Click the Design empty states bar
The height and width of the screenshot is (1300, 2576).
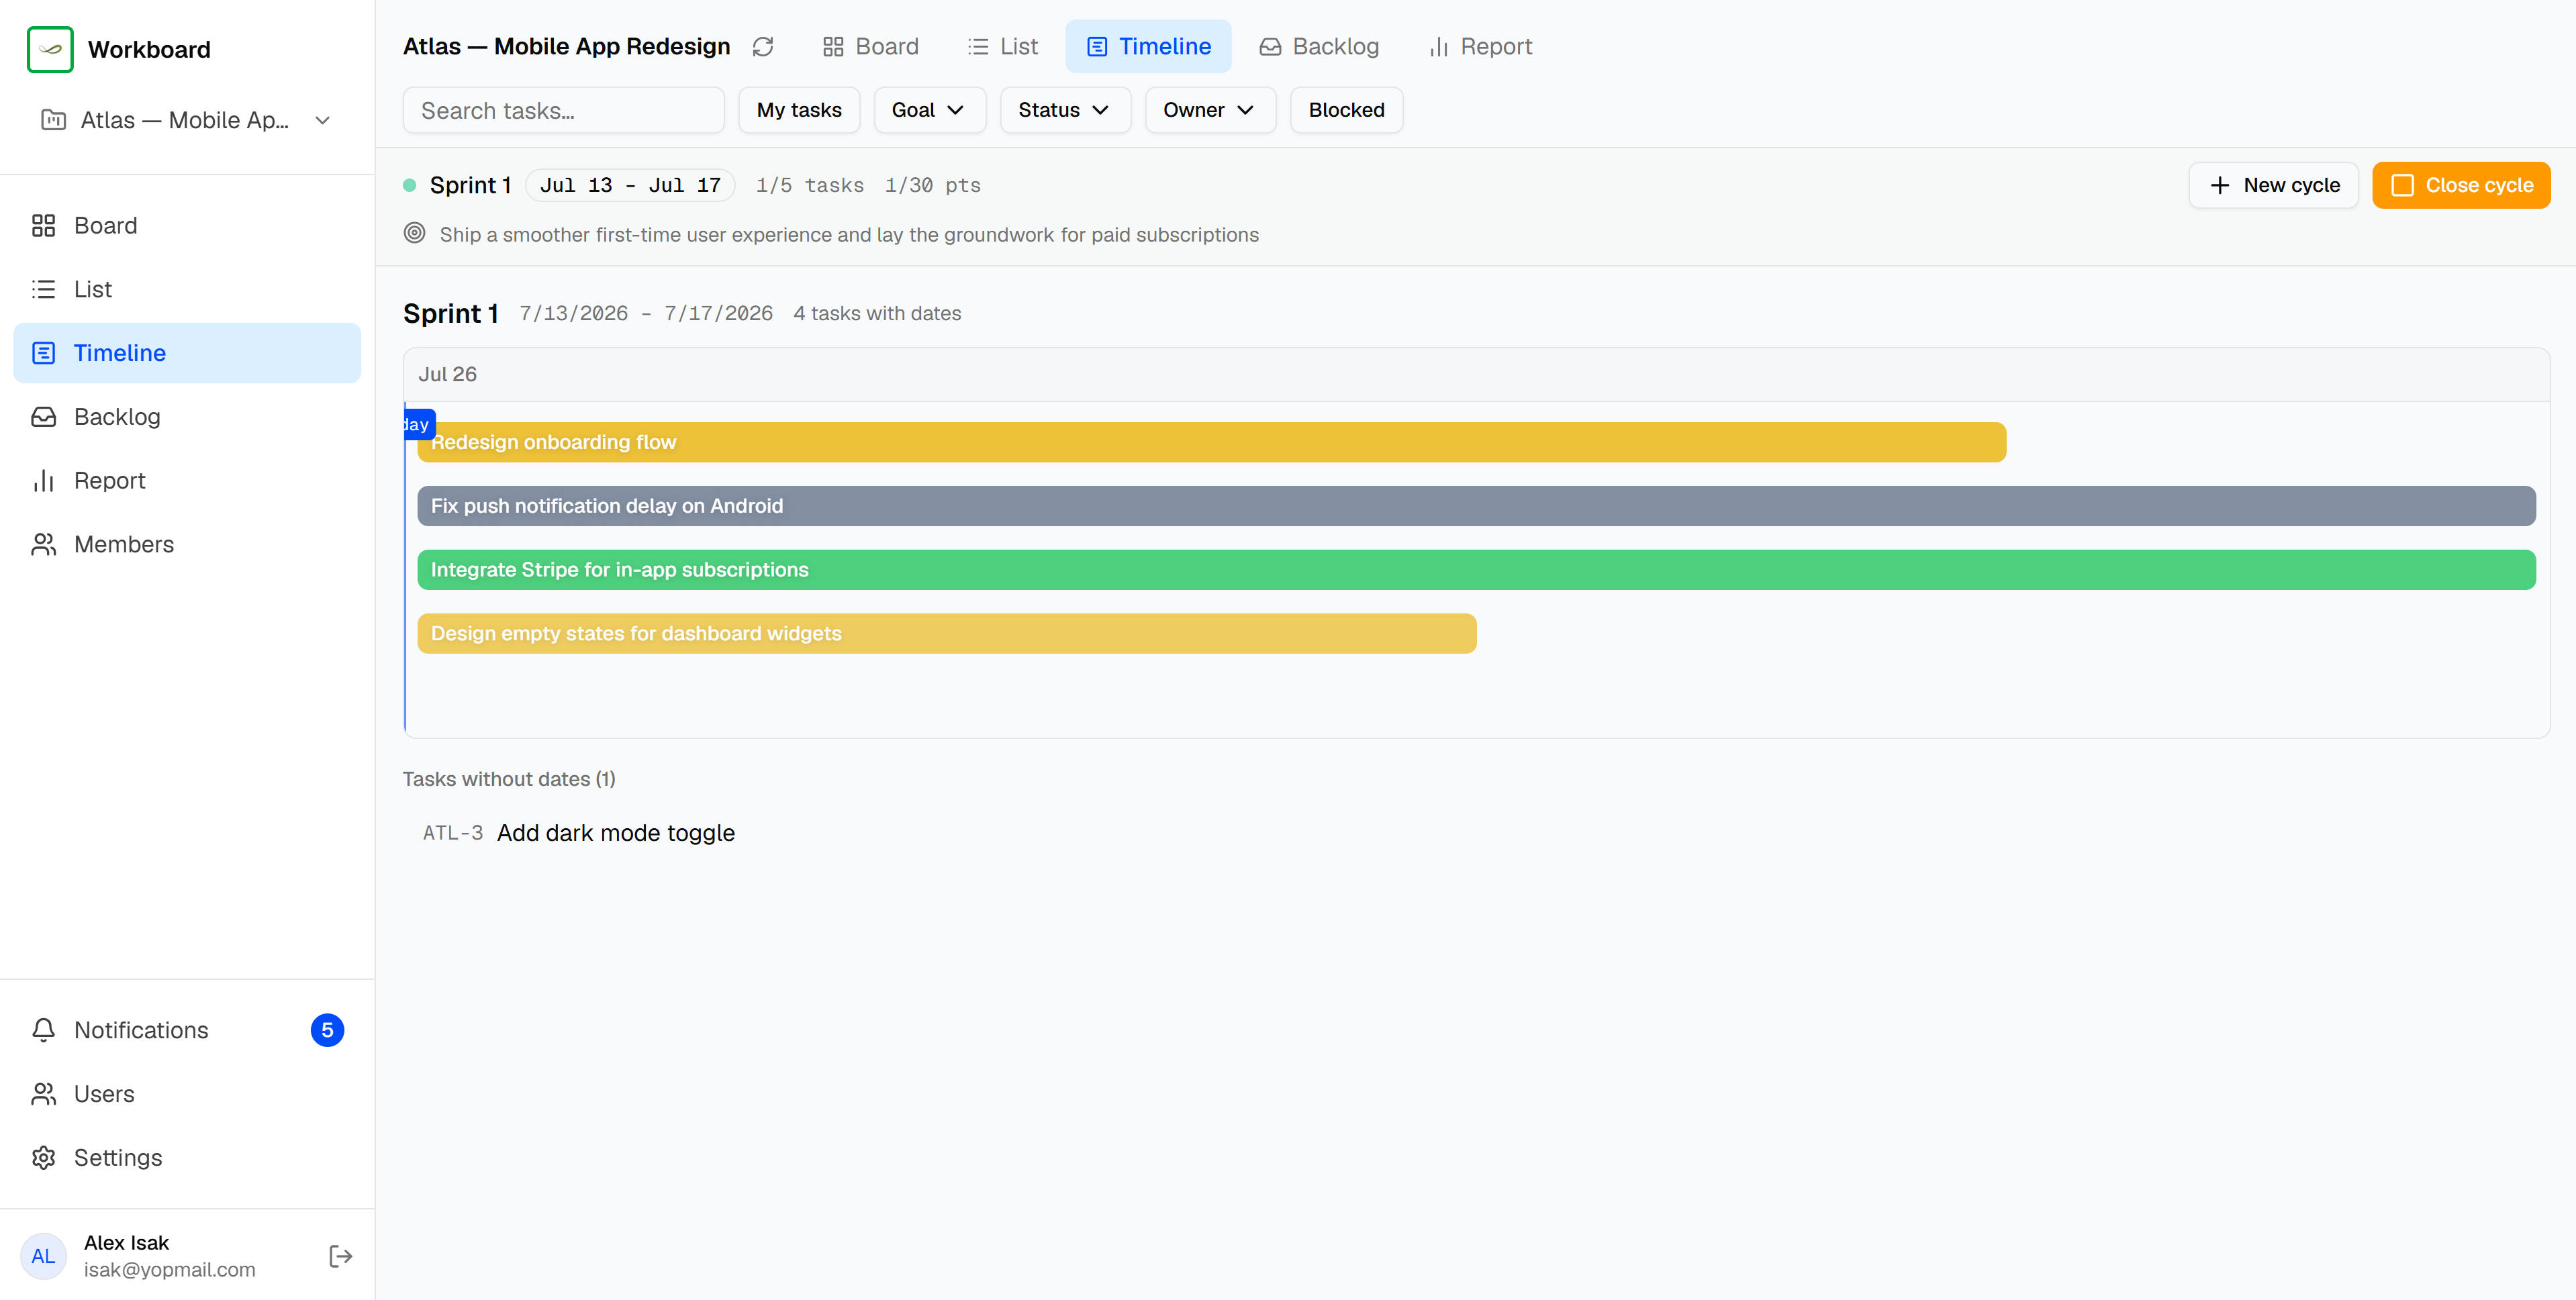[x=946, y=634]
